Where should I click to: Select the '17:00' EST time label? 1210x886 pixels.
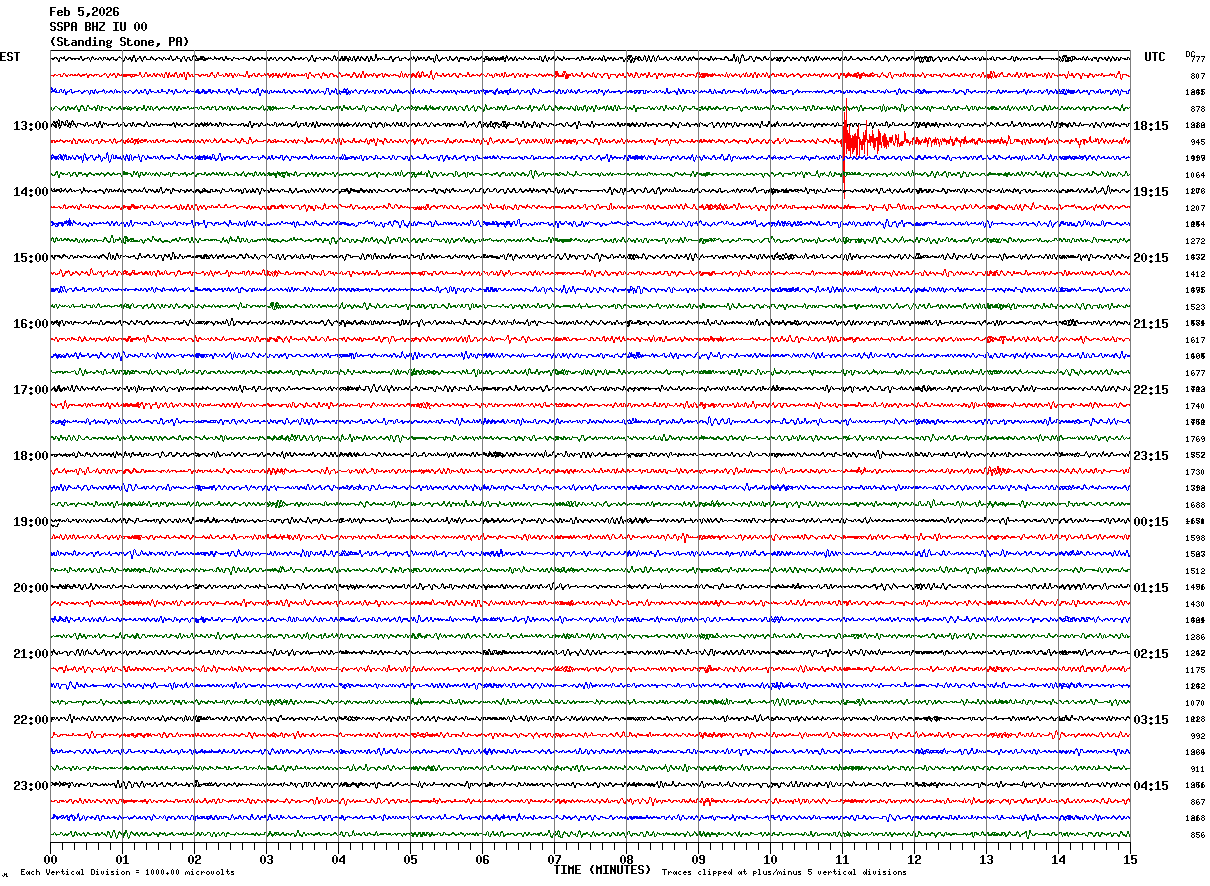click(30, 389)
